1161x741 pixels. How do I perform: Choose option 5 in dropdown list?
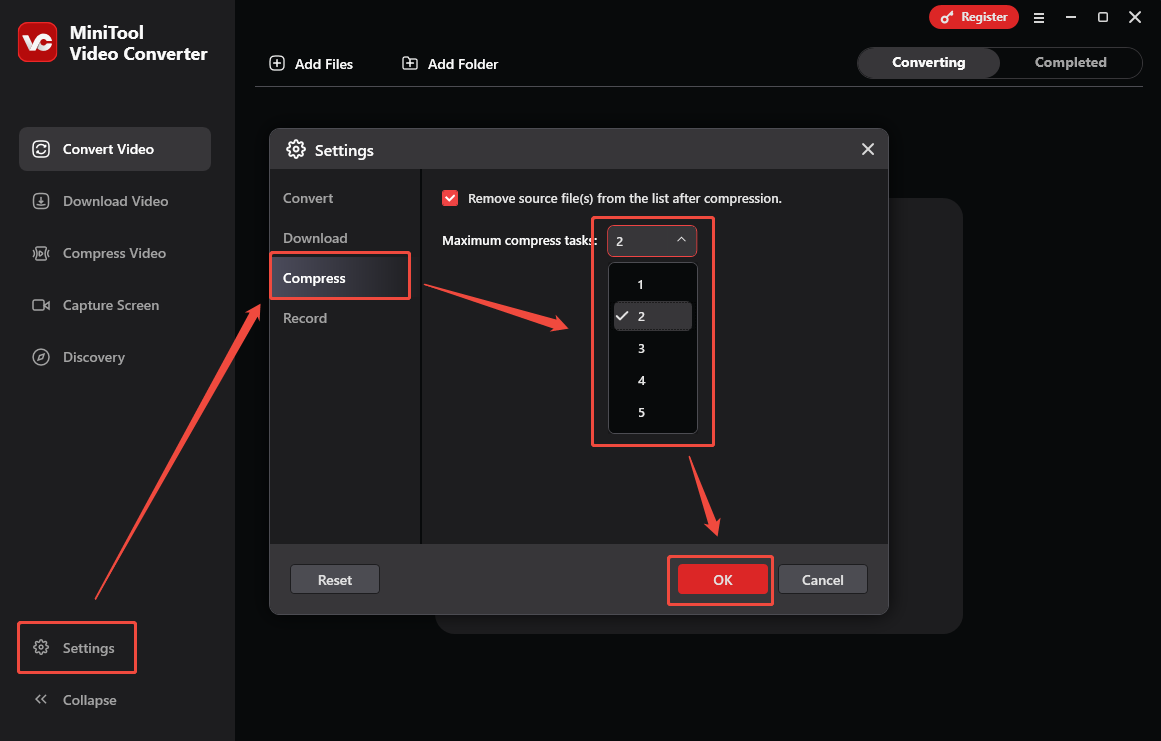pyautogui.click(x=652, y=412)
